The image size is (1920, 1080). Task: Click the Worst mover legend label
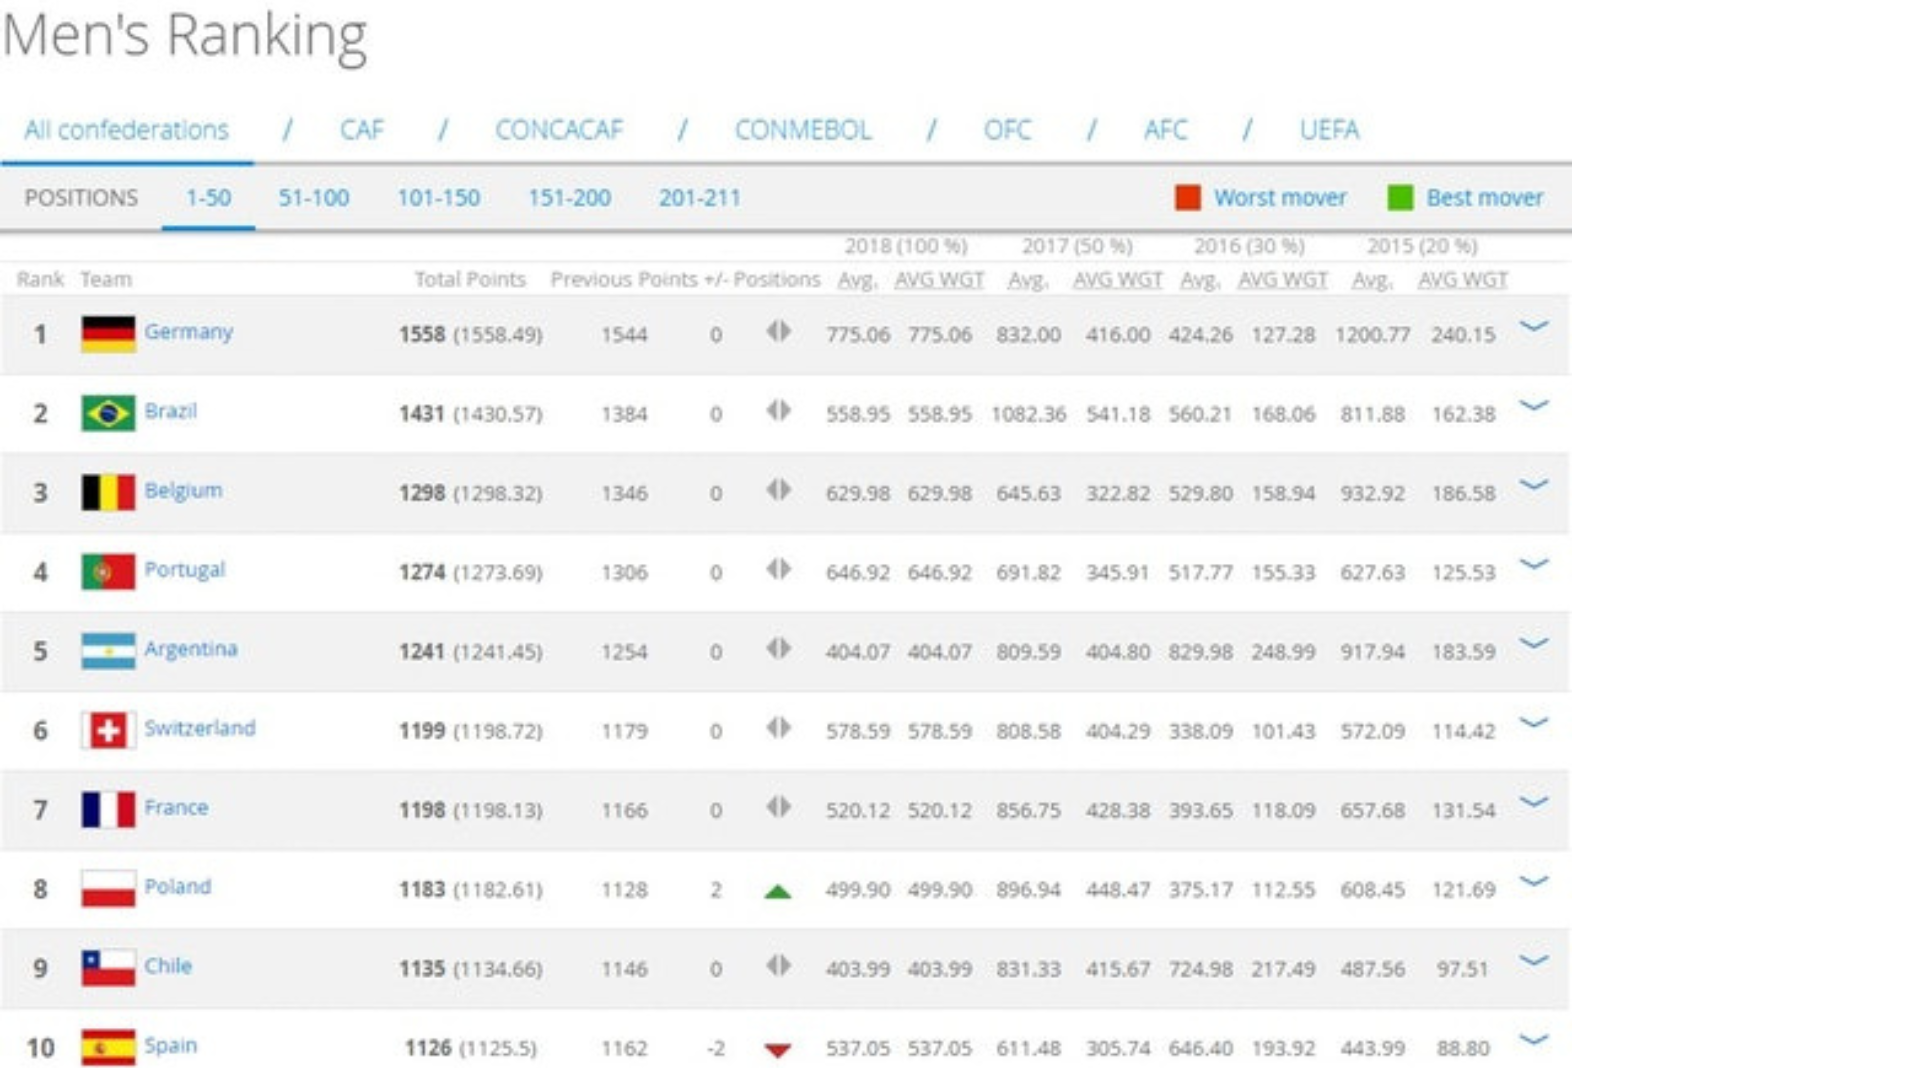click(x=1280, y=198)
